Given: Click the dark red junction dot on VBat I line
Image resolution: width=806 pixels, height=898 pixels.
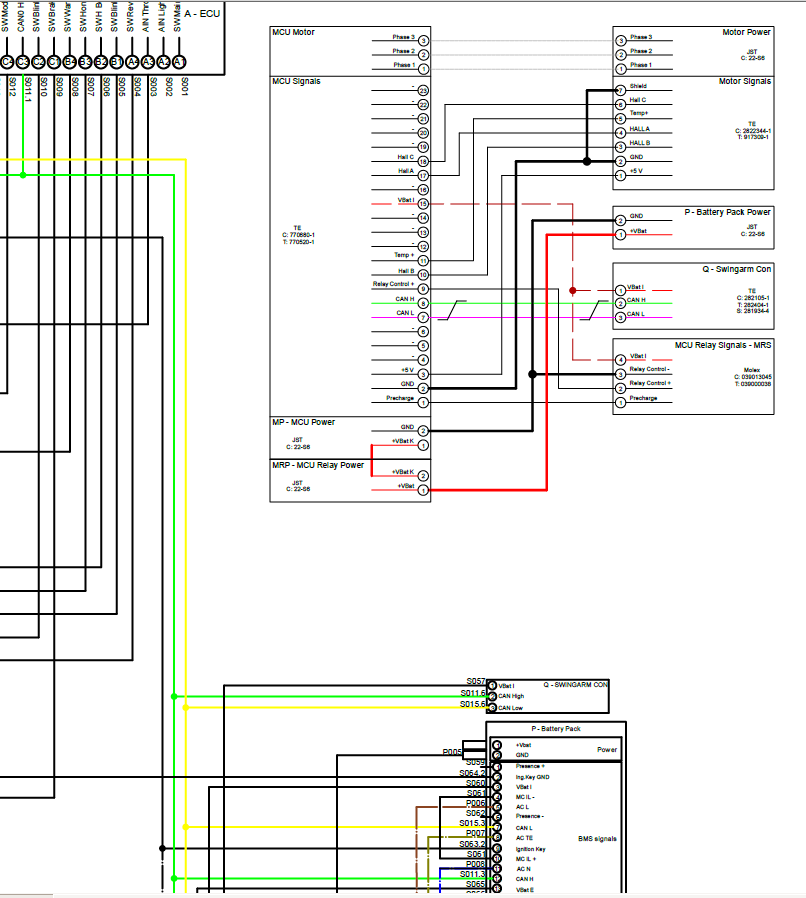Looking at the screenshot, I should tap(573, 291).
